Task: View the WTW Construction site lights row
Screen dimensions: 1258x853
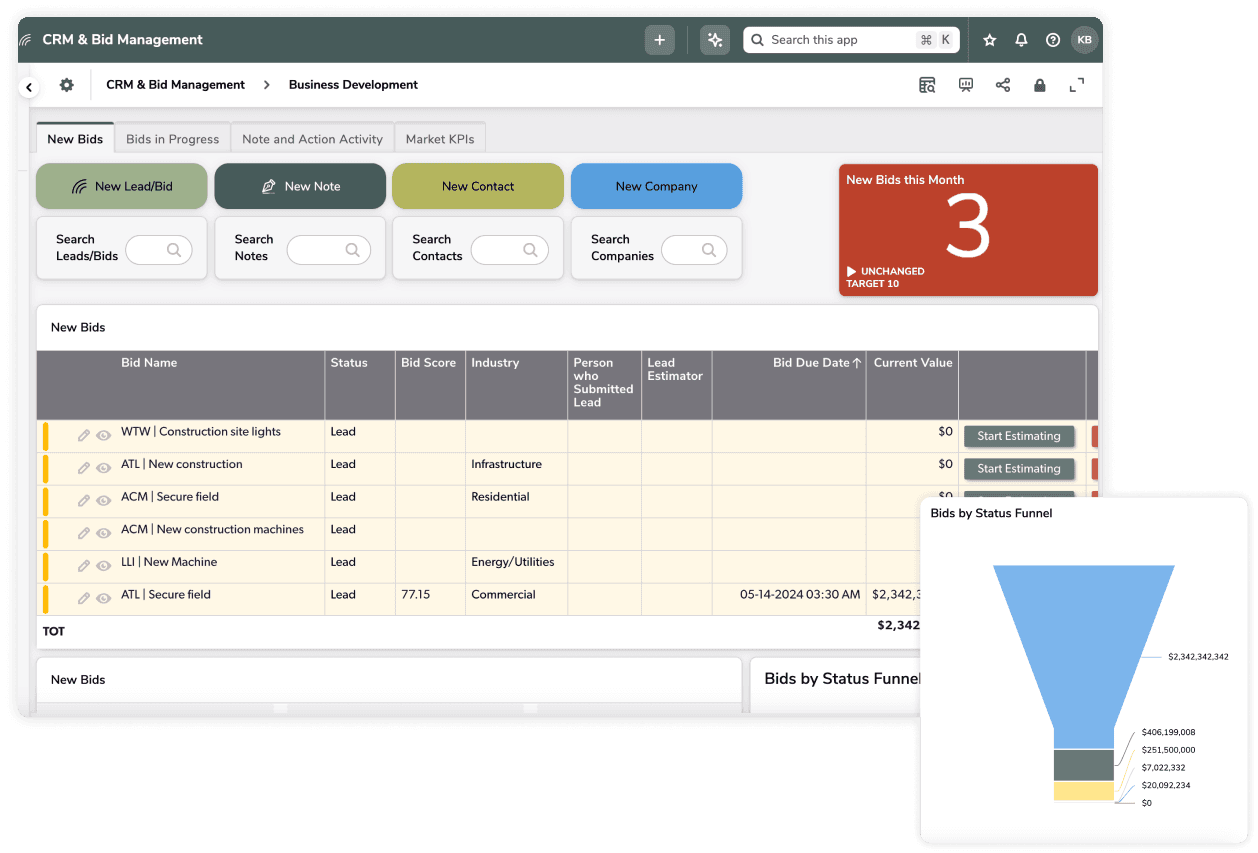Action: pos(103,436)
